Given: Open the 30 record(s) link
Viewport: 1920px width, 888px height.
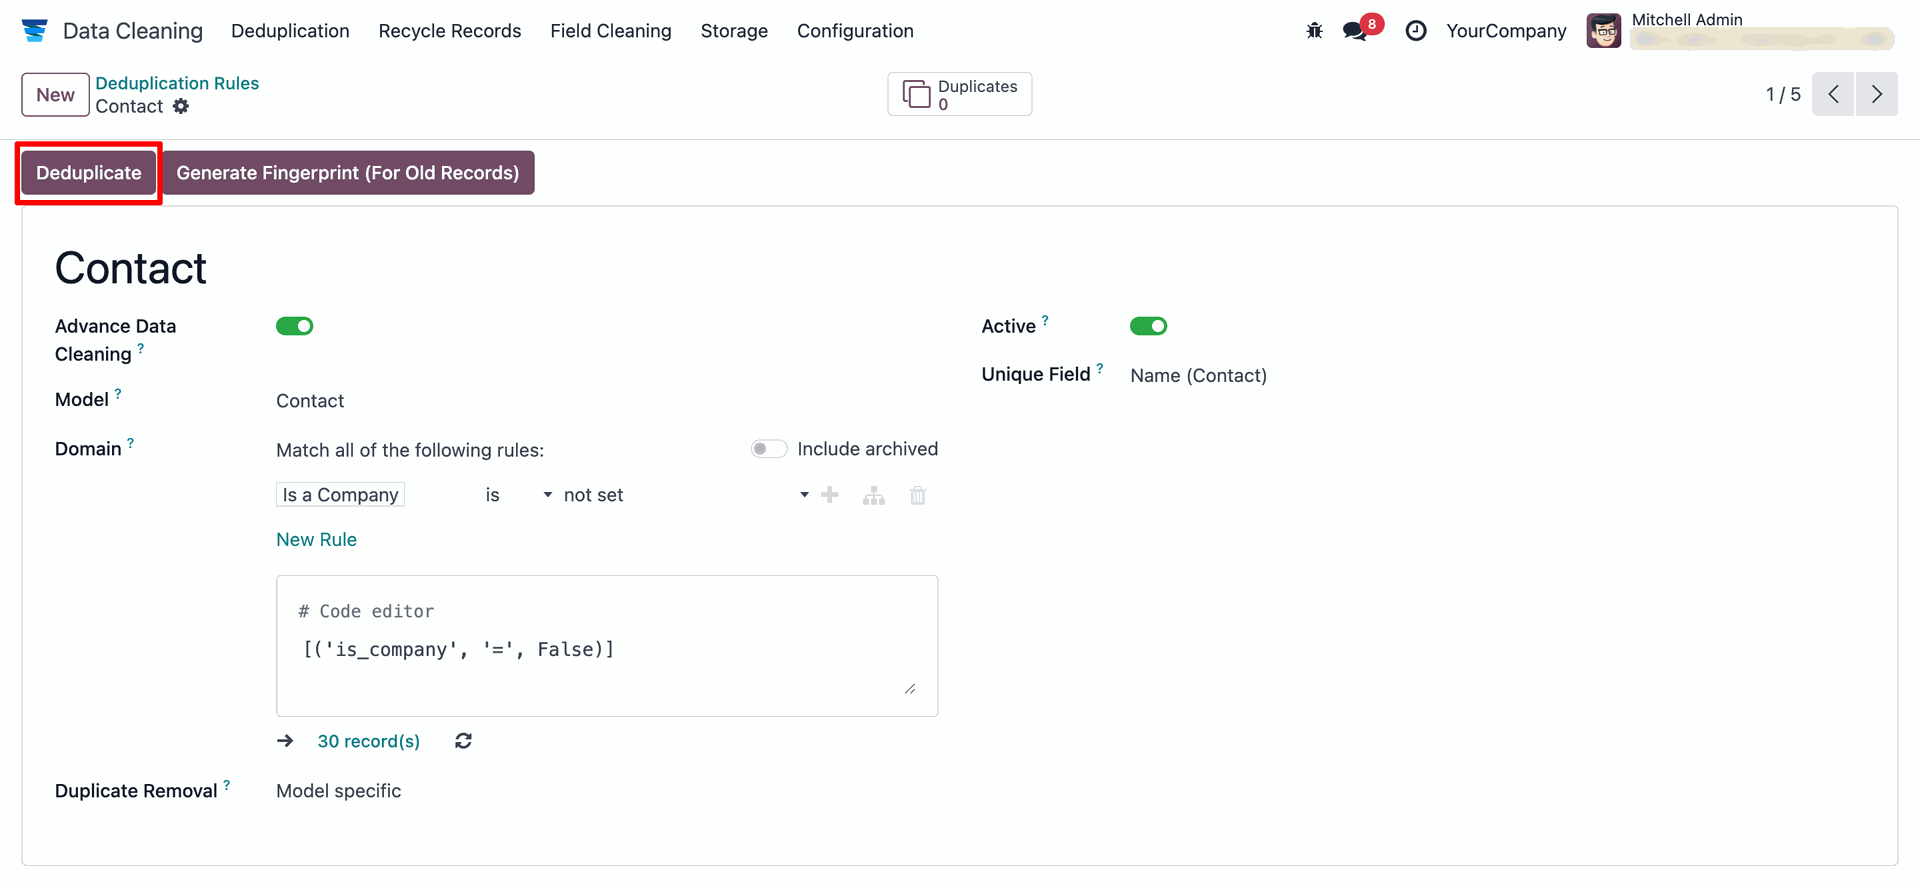Looking at the screenshot, I should 369,741.
